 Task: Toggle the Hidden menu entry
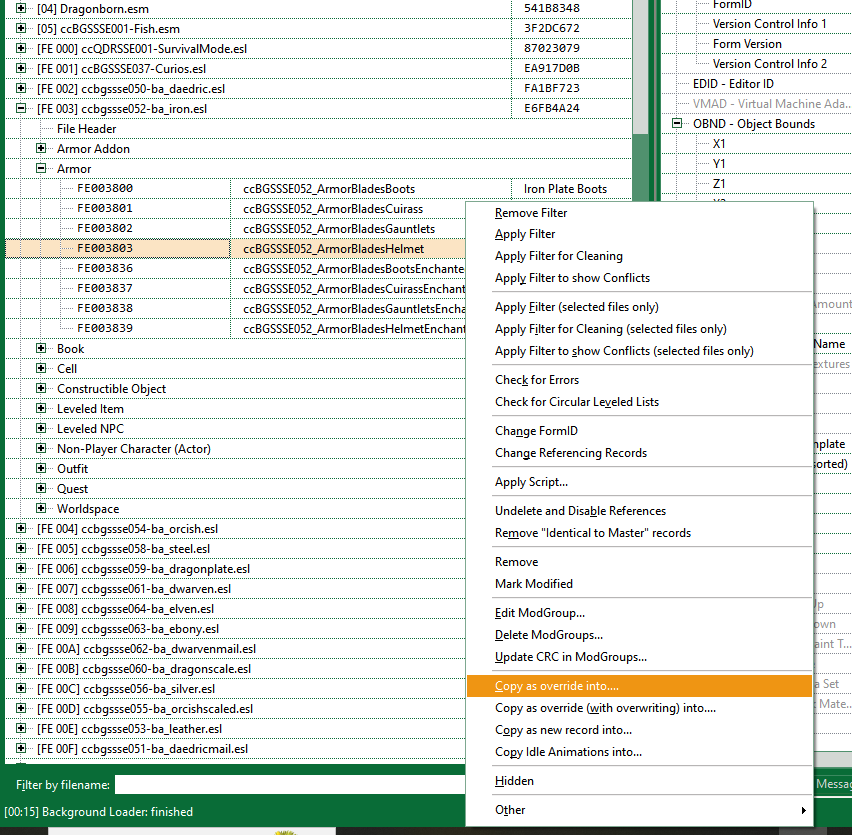[639, 781]
